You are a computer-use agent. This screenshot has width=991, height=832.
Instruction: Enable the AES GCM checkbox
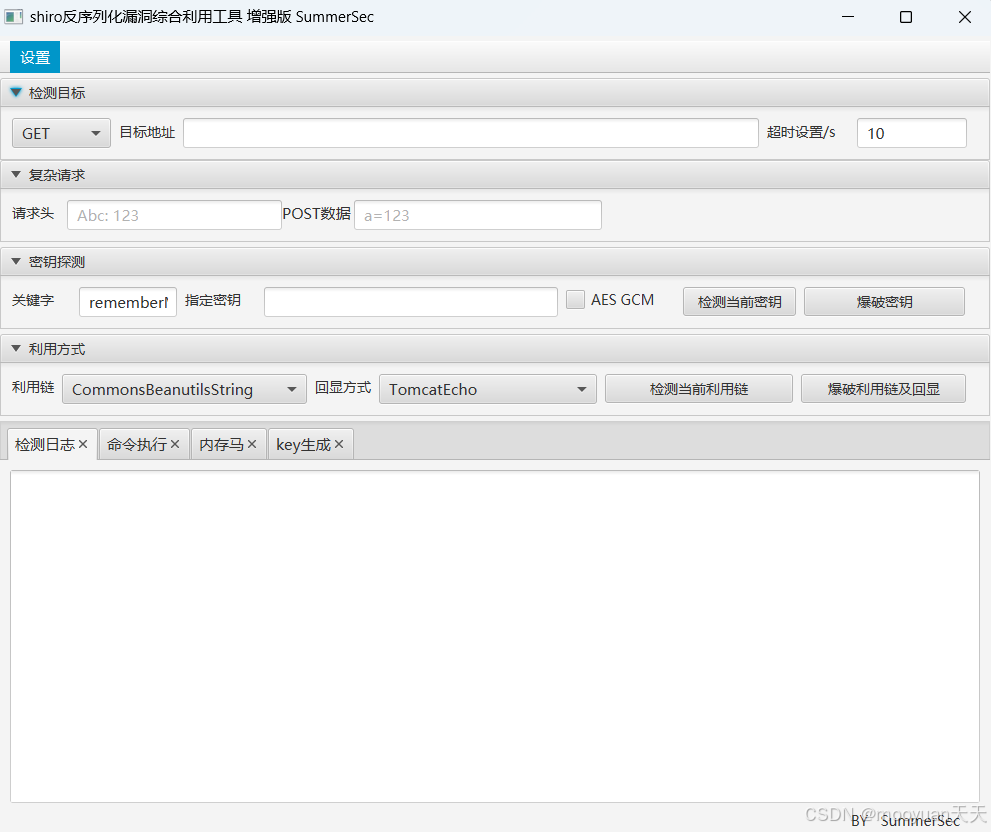575,300
